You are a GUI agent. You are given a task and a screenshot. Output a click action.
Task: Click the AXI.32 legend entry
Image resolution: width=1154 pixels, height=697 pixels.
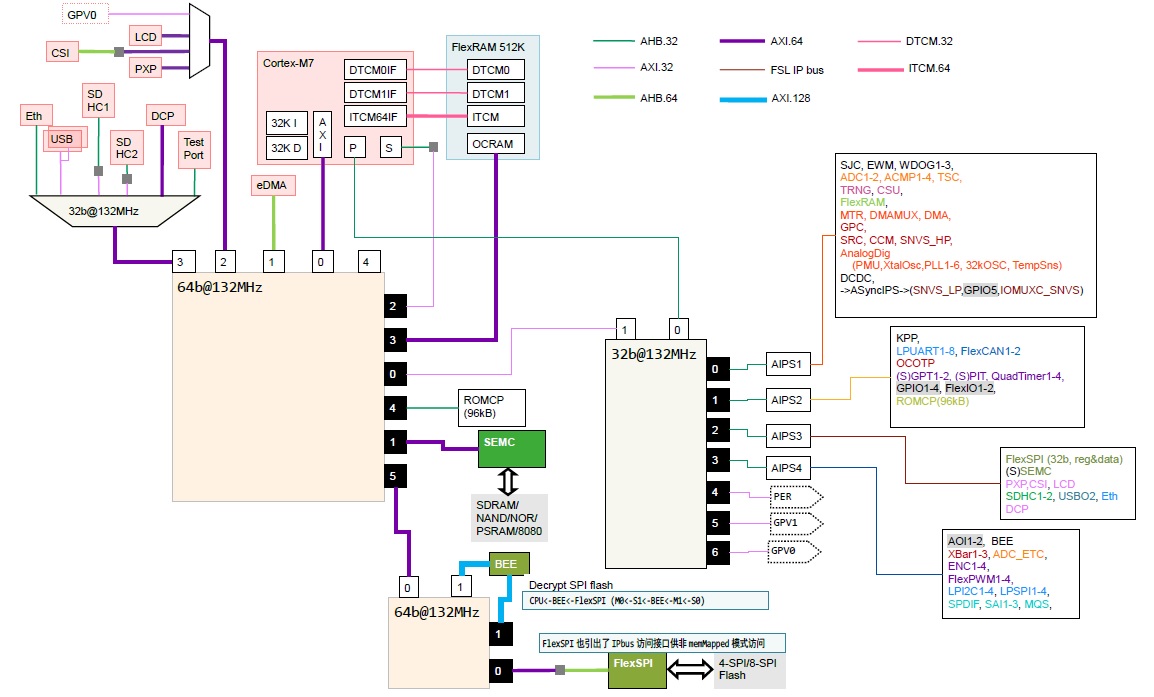pos(634,67)
